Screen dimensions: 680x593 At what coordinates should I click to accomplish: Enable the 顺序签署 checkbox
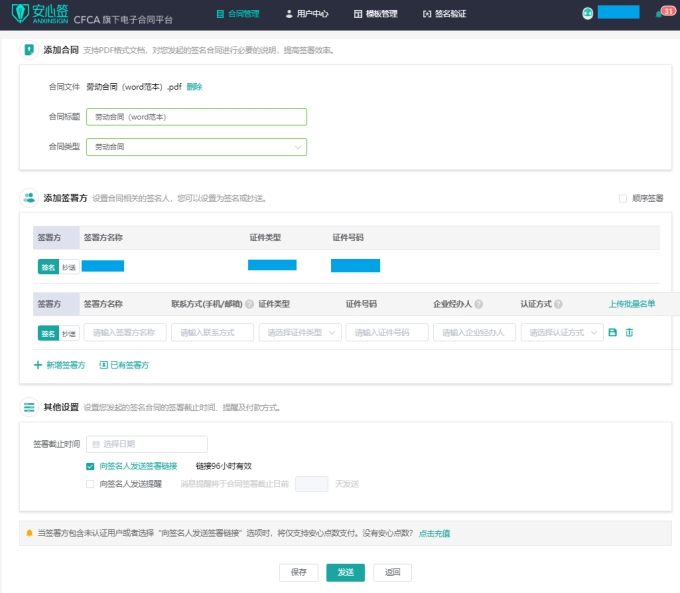point(623,198)
